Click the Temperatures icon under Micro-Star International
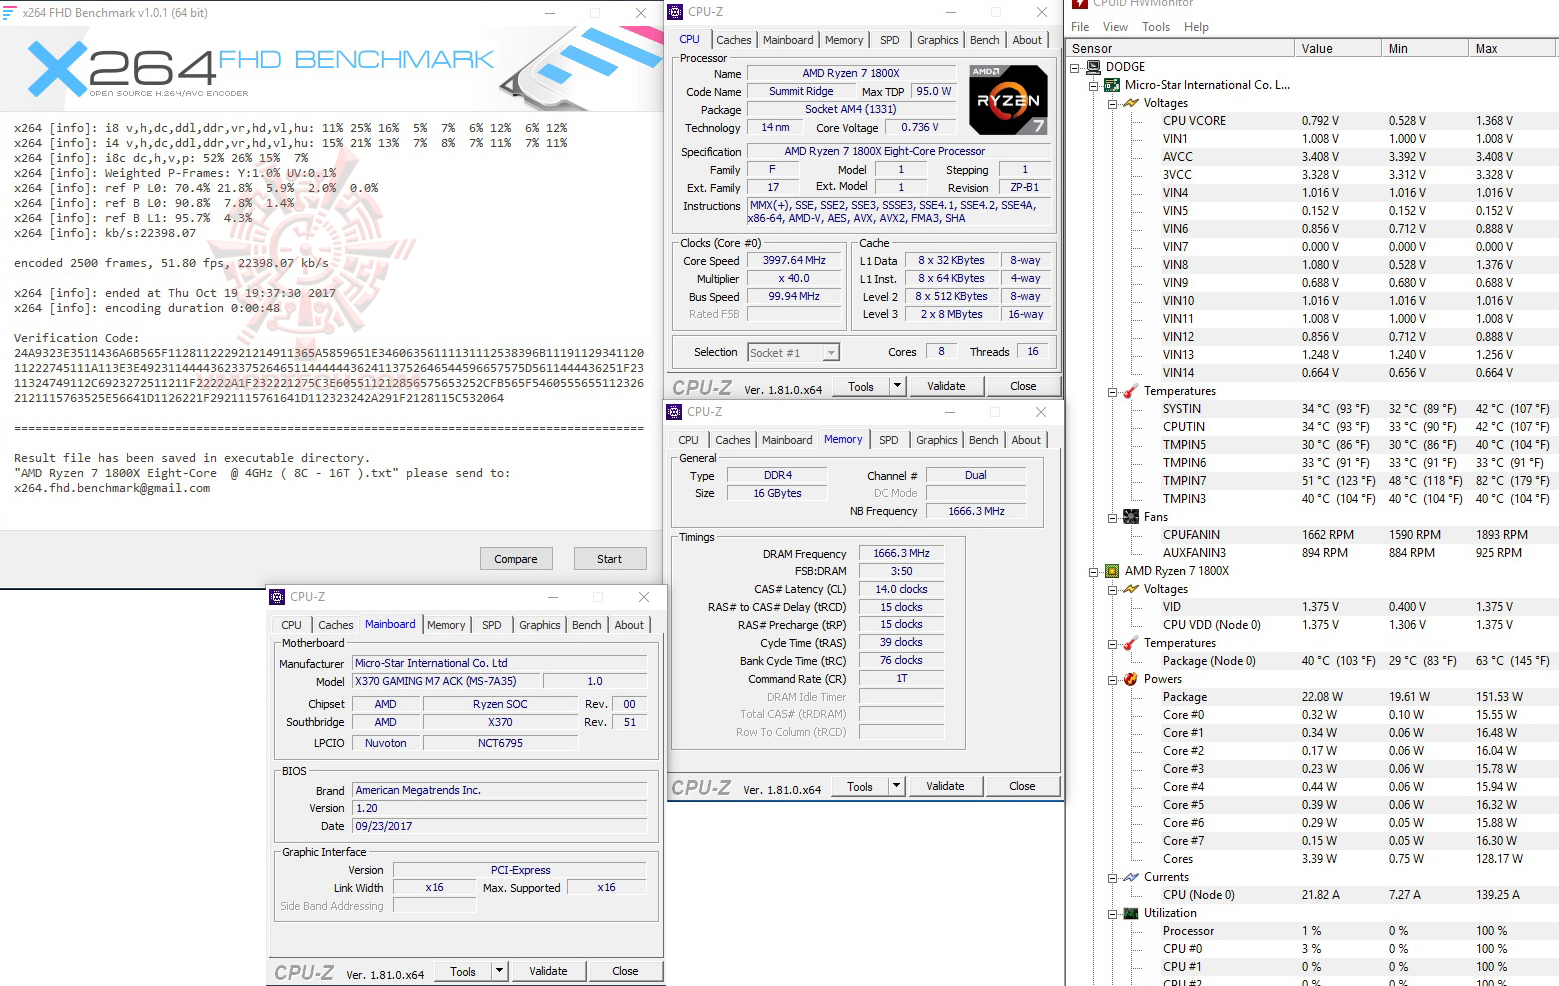This screenshot has height=986, width=1559. 1129,390
